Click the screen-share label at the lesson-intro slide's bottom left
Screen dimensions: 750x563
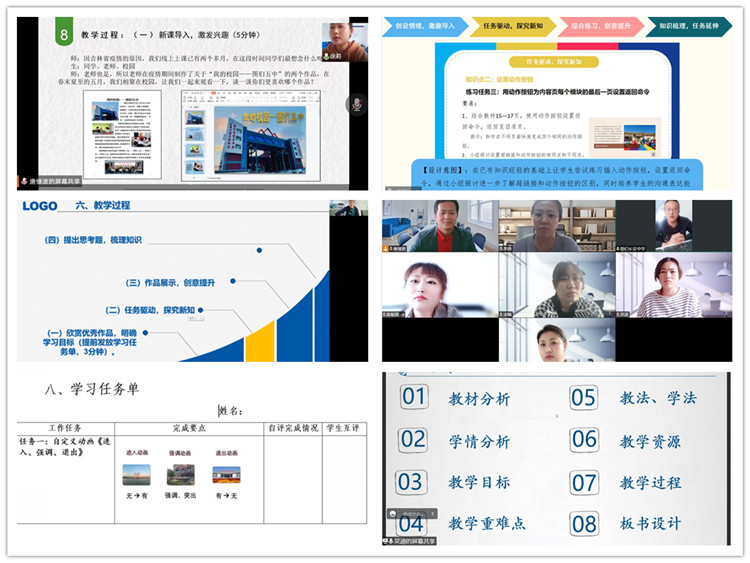(50, 181)
